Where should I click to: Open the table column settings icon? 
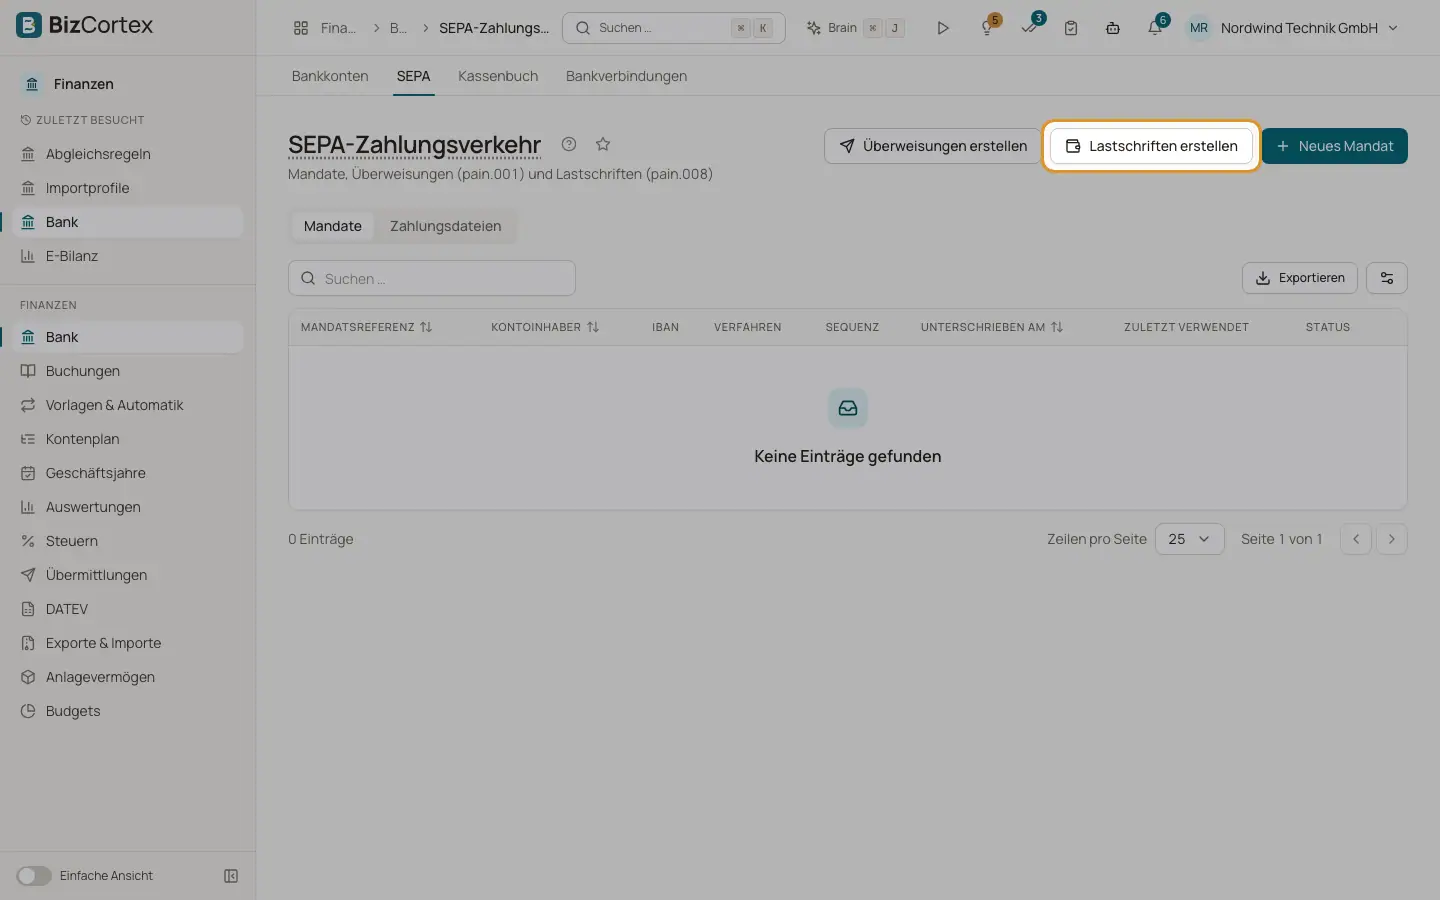pyautogui.click(x=1387, y=278)
